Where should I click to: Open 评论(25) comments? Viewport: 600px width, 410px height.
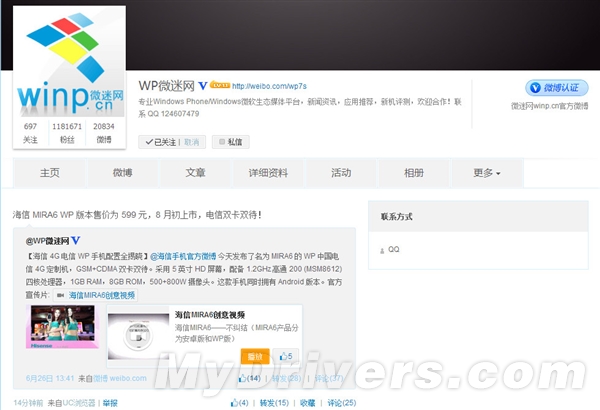tap(342, 403)
